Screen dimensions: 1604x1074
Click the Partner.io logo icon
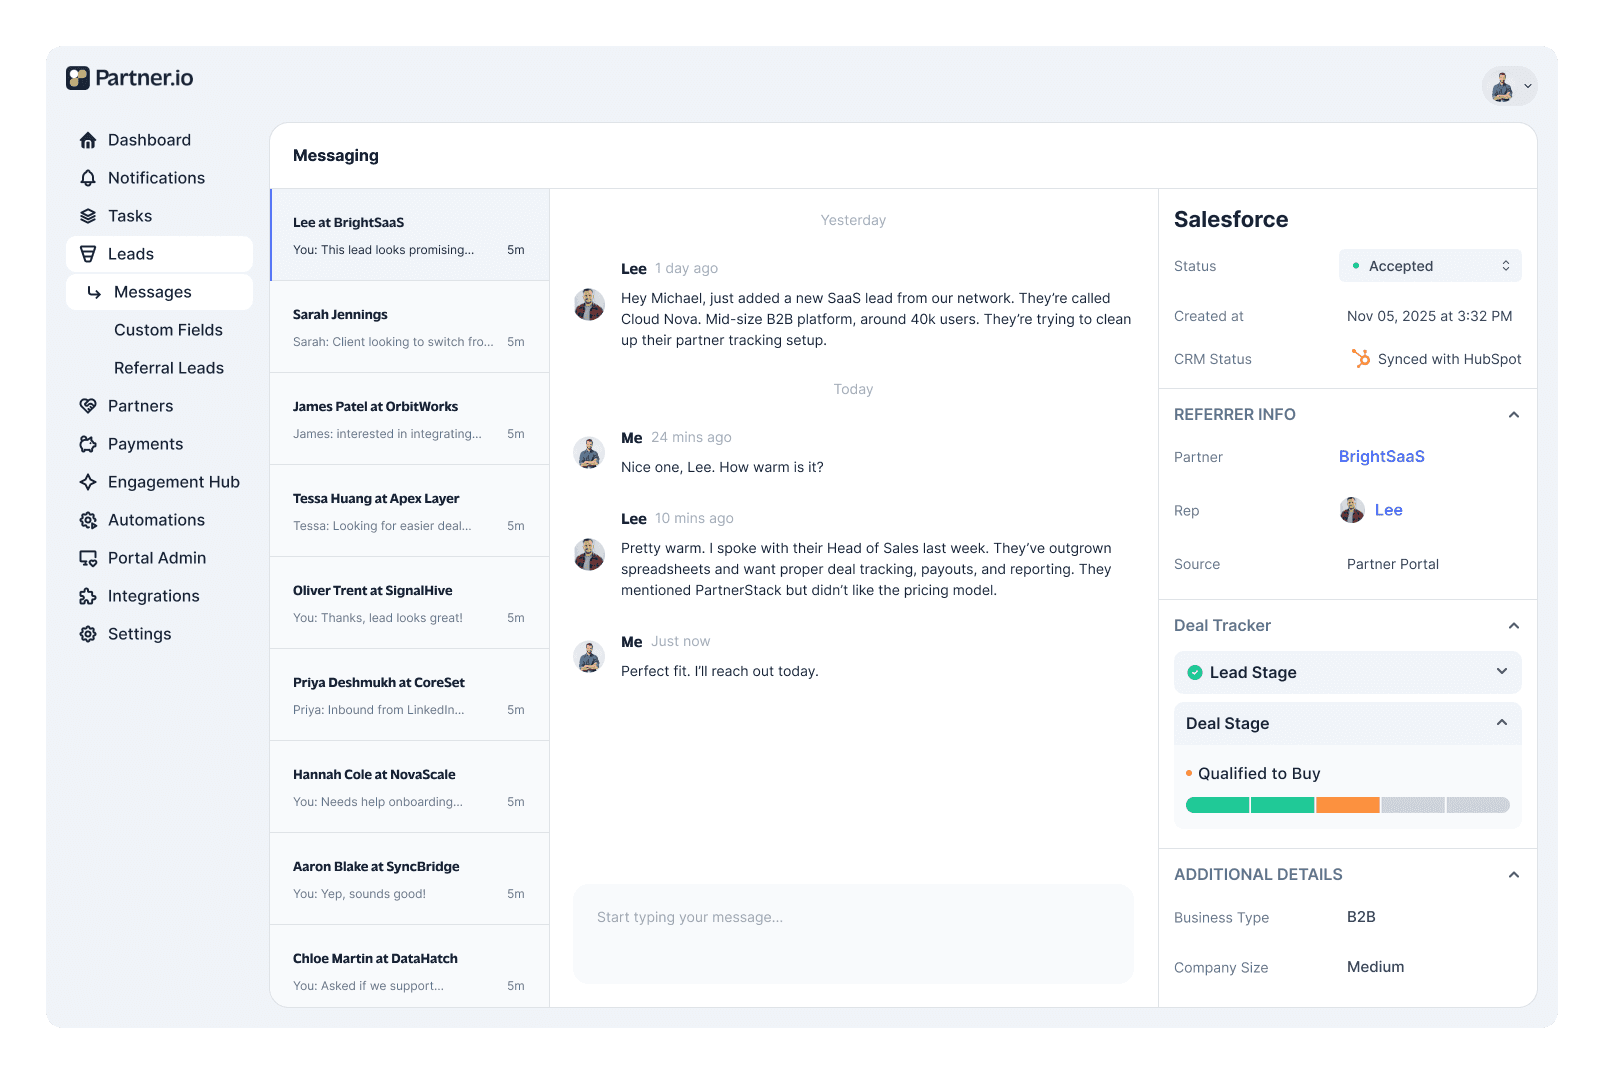click(78, 78)
